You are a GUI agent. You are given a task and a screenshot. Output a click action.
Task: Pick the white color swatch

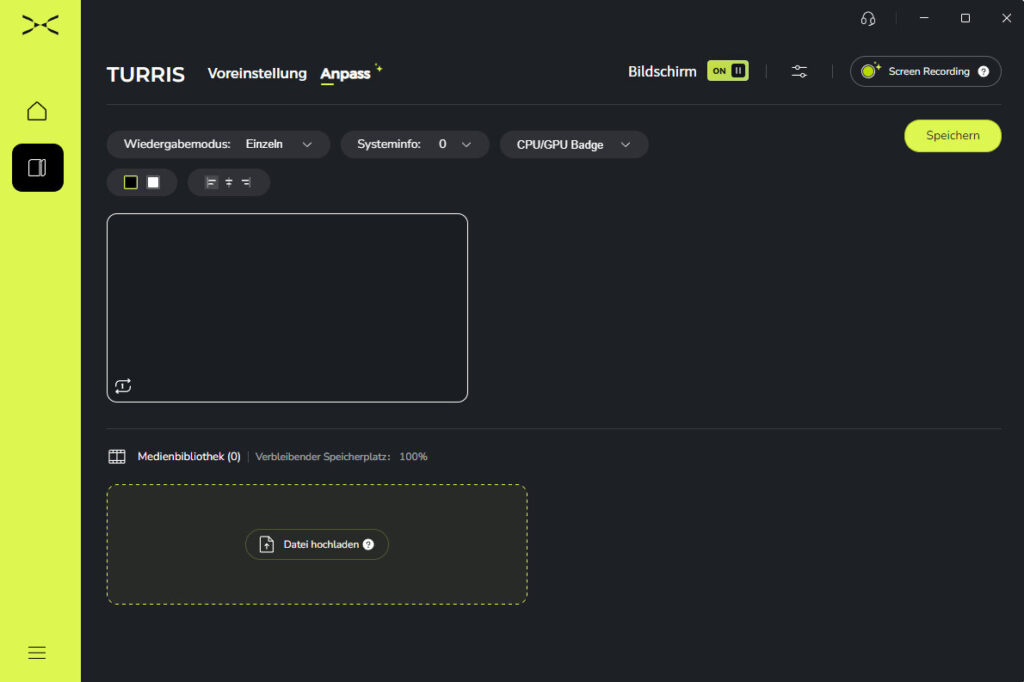coord(153,182)
